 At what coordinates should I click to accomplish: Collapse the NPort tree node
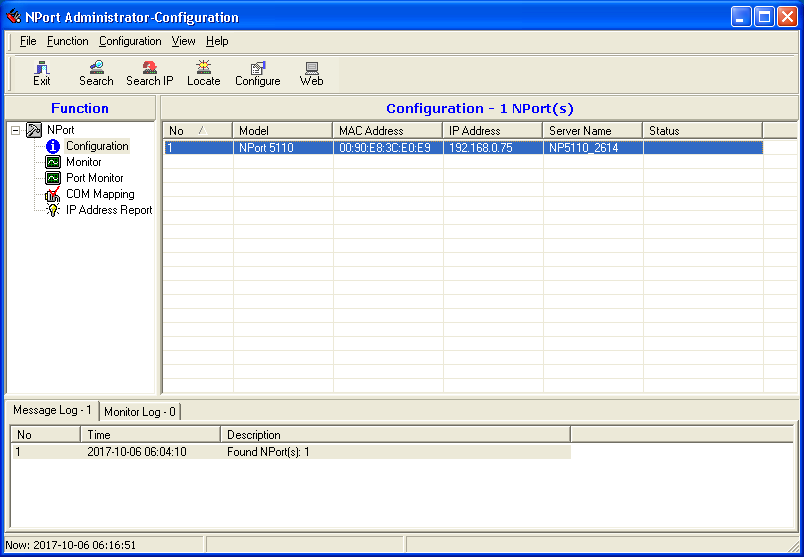pyautogui.click(x=16, y=130)
